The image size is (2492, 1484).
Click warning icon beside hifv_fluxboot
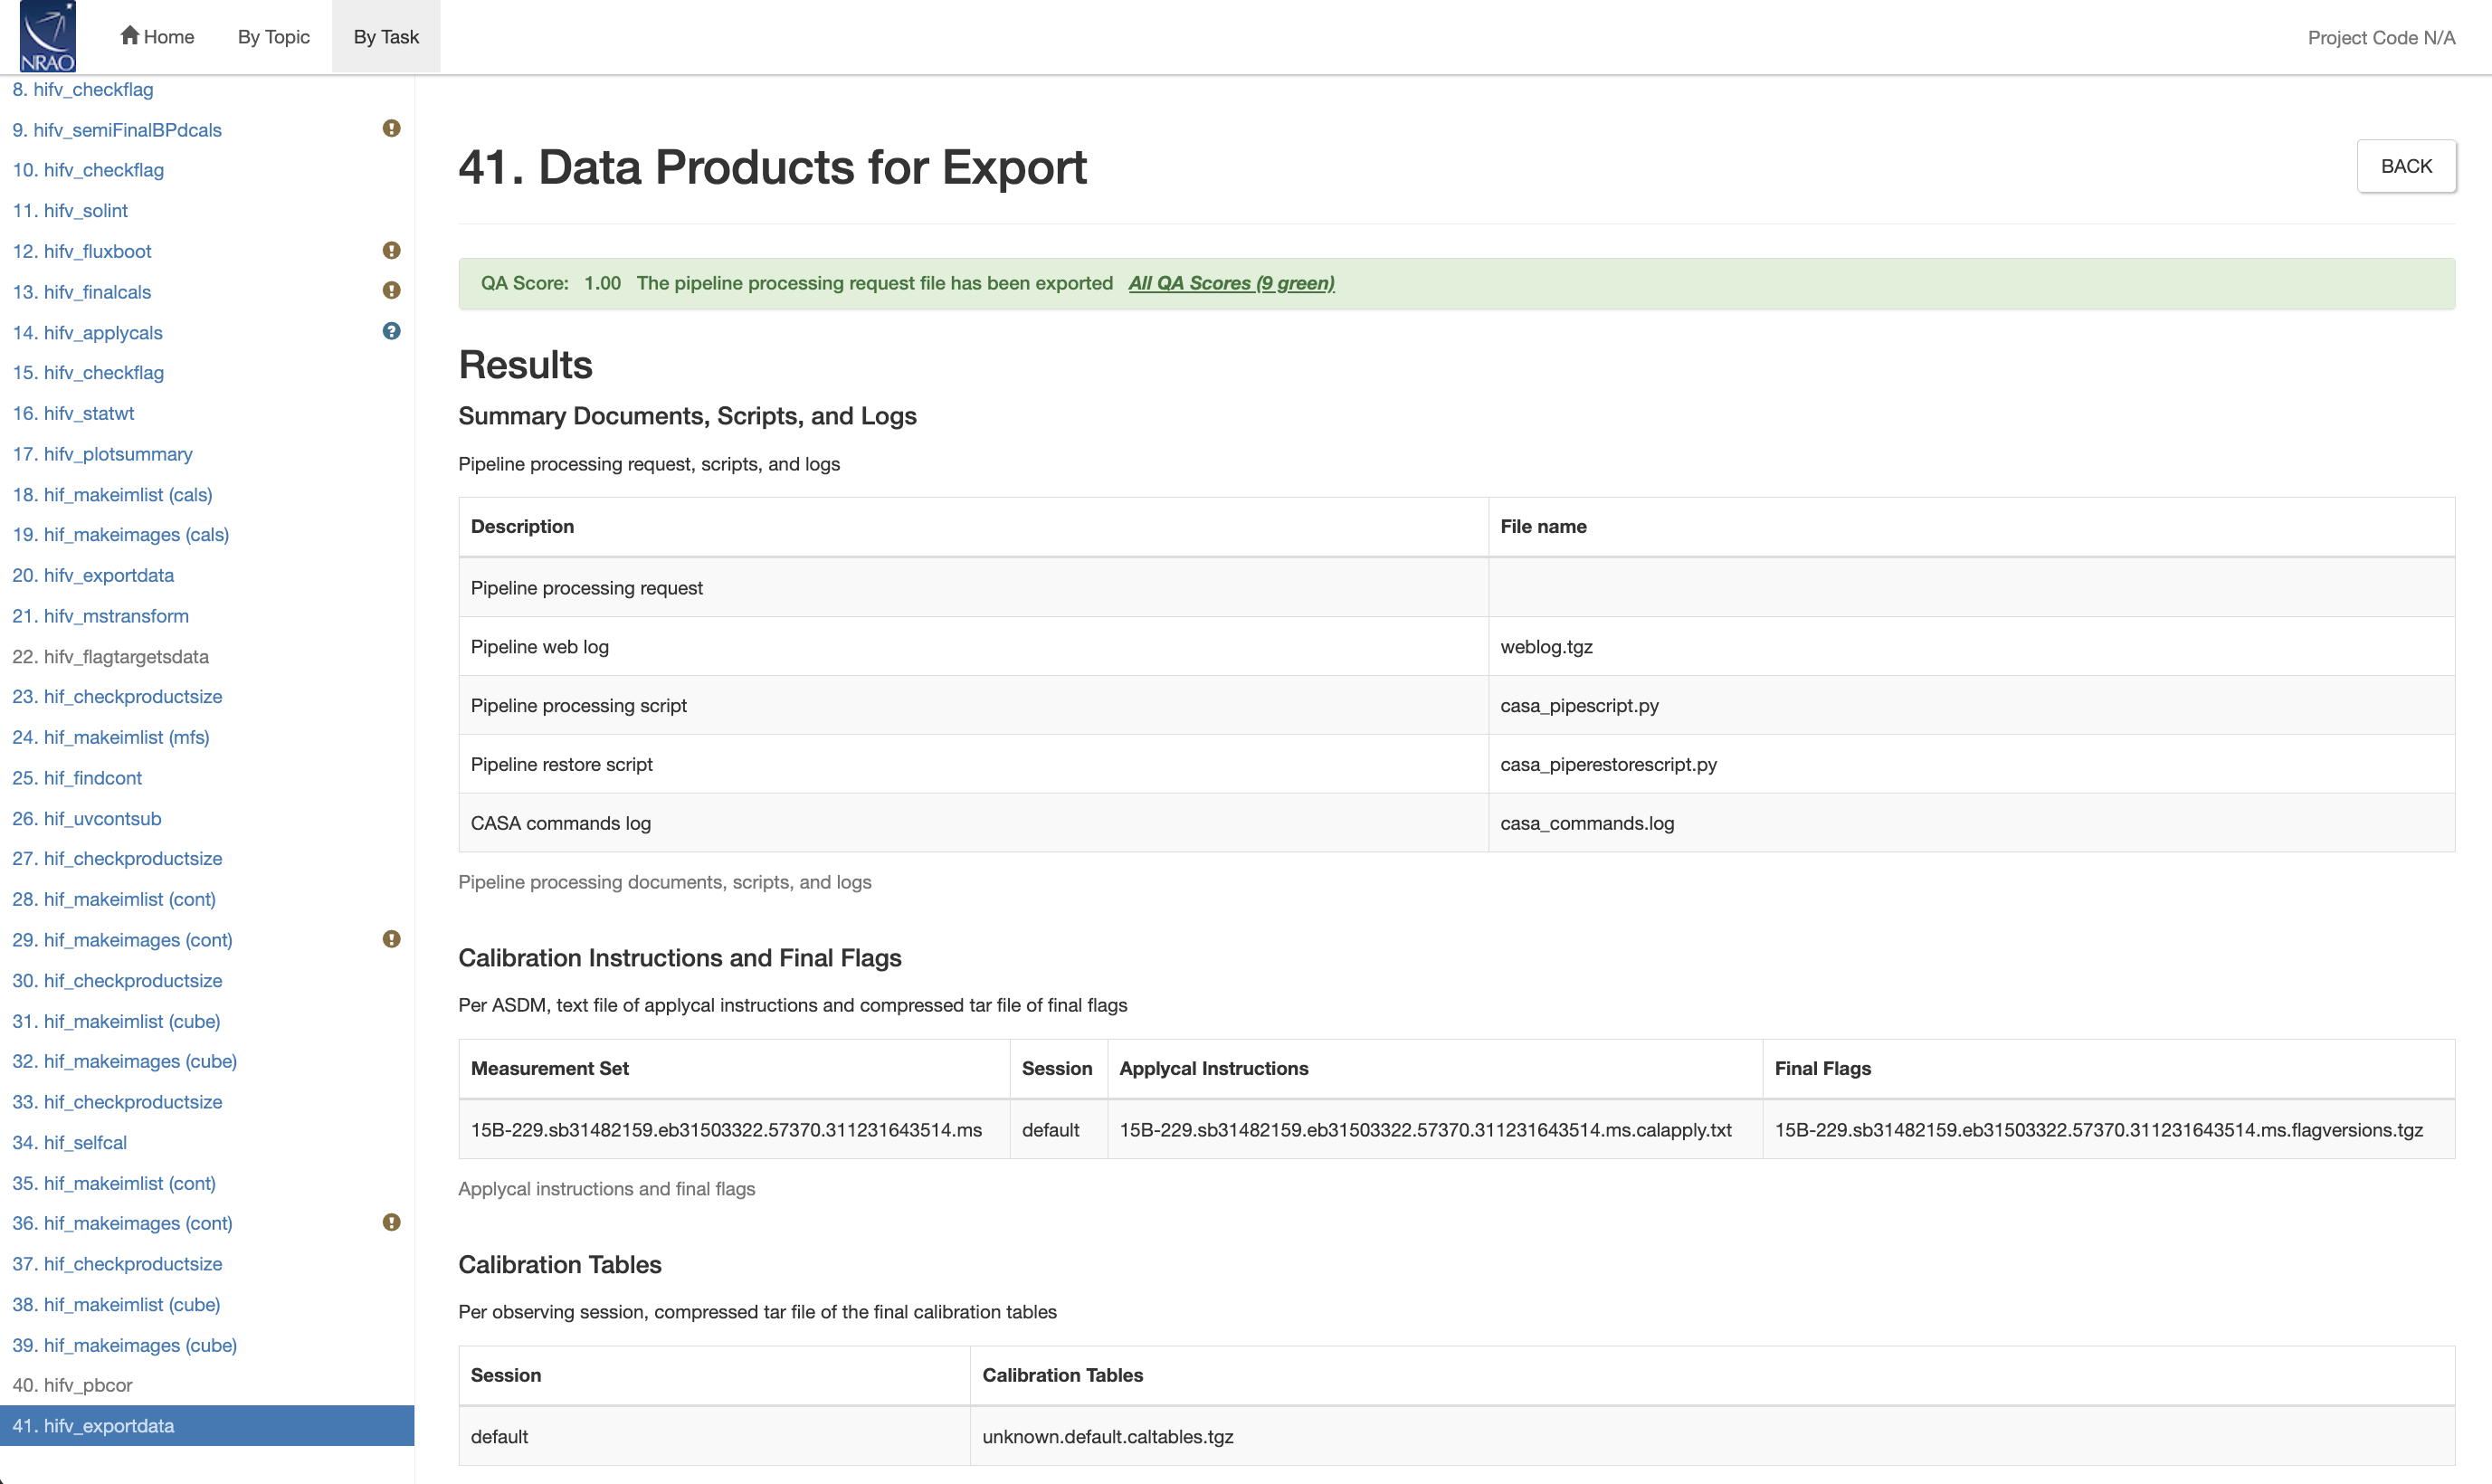point(391,250)
